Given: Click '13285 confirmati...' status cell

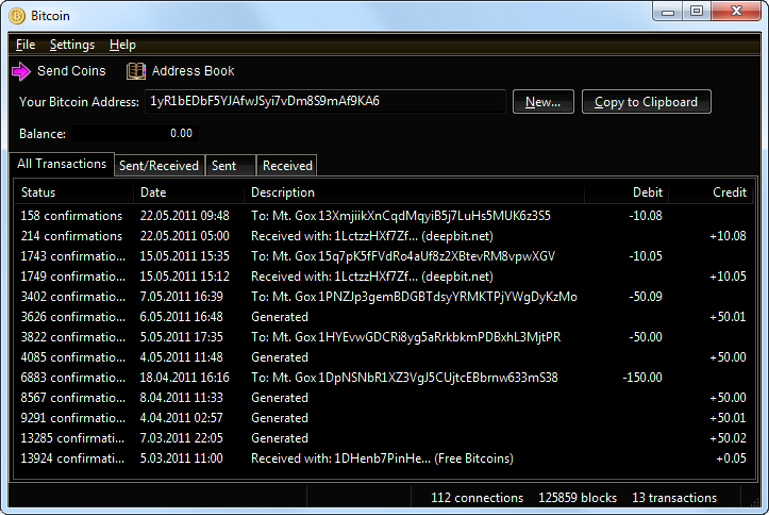Looking at the screenshot, I should click(x=73, y=438).
